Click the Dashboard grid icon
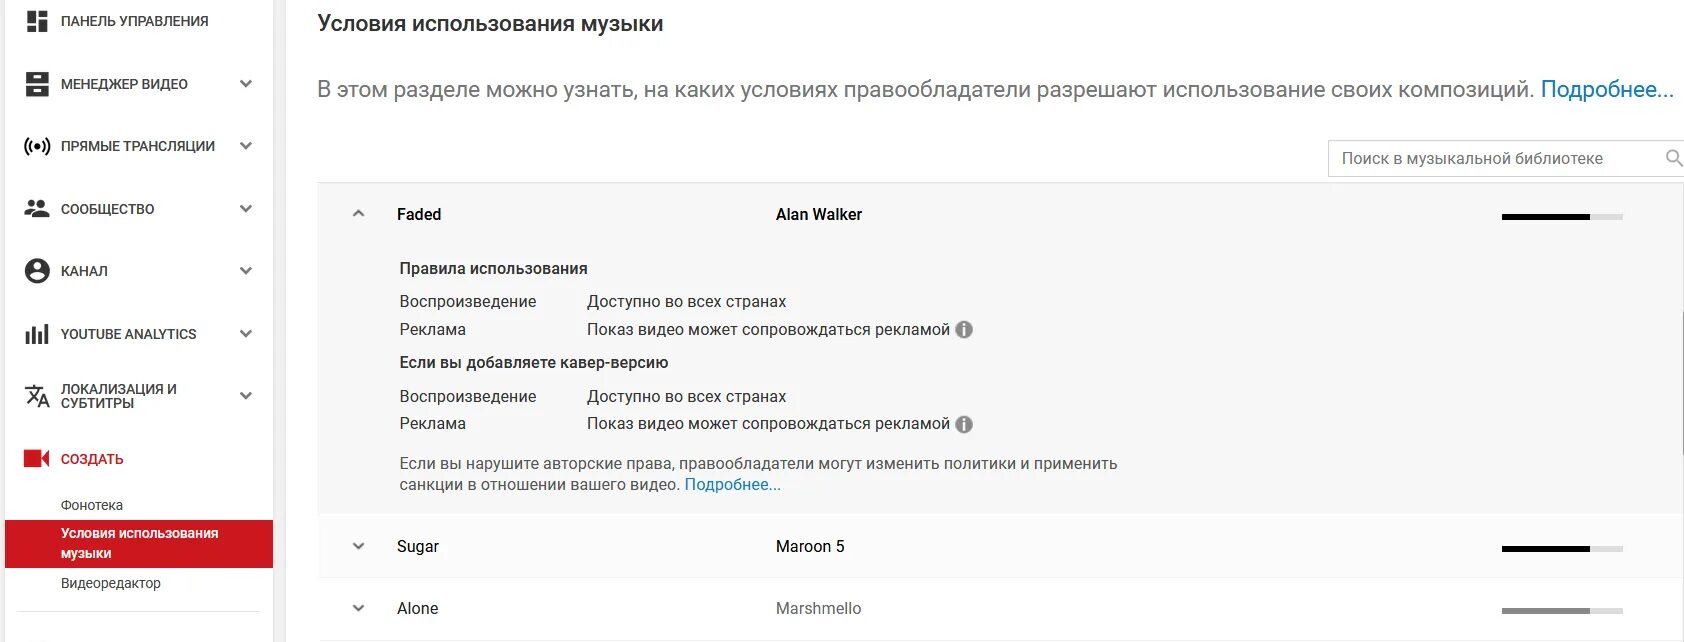The height and width of the screenshot is (642, 1684). (37, 21)
